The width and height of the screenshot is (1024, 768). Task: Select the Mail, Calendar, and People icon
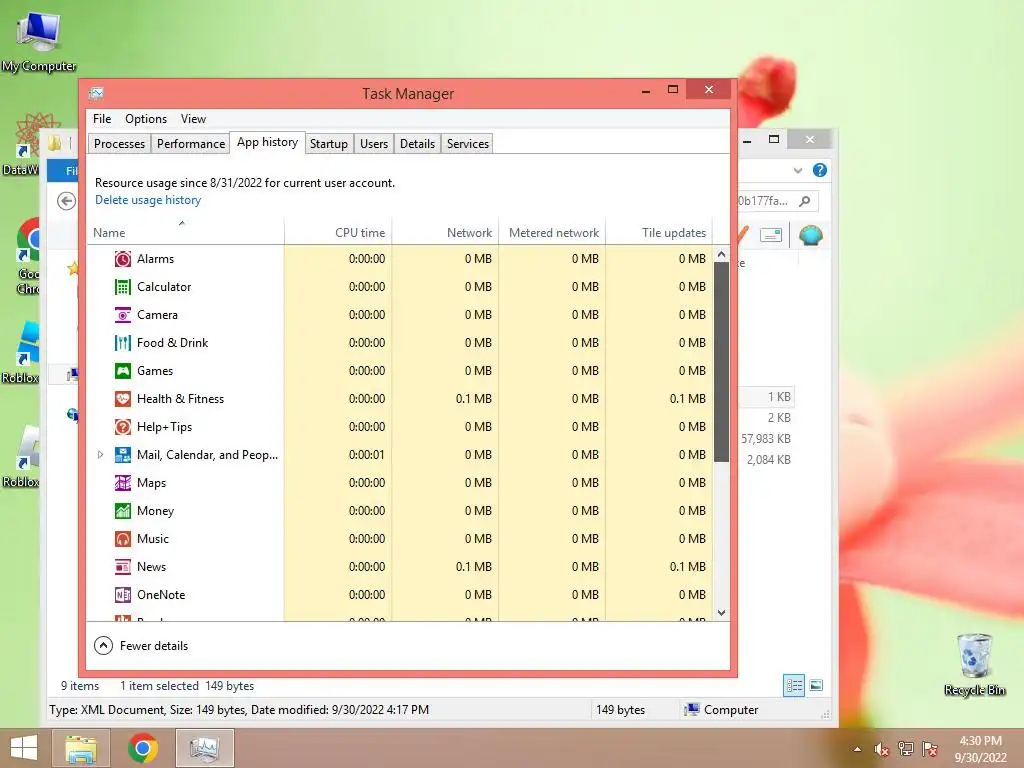pos(123,455)
